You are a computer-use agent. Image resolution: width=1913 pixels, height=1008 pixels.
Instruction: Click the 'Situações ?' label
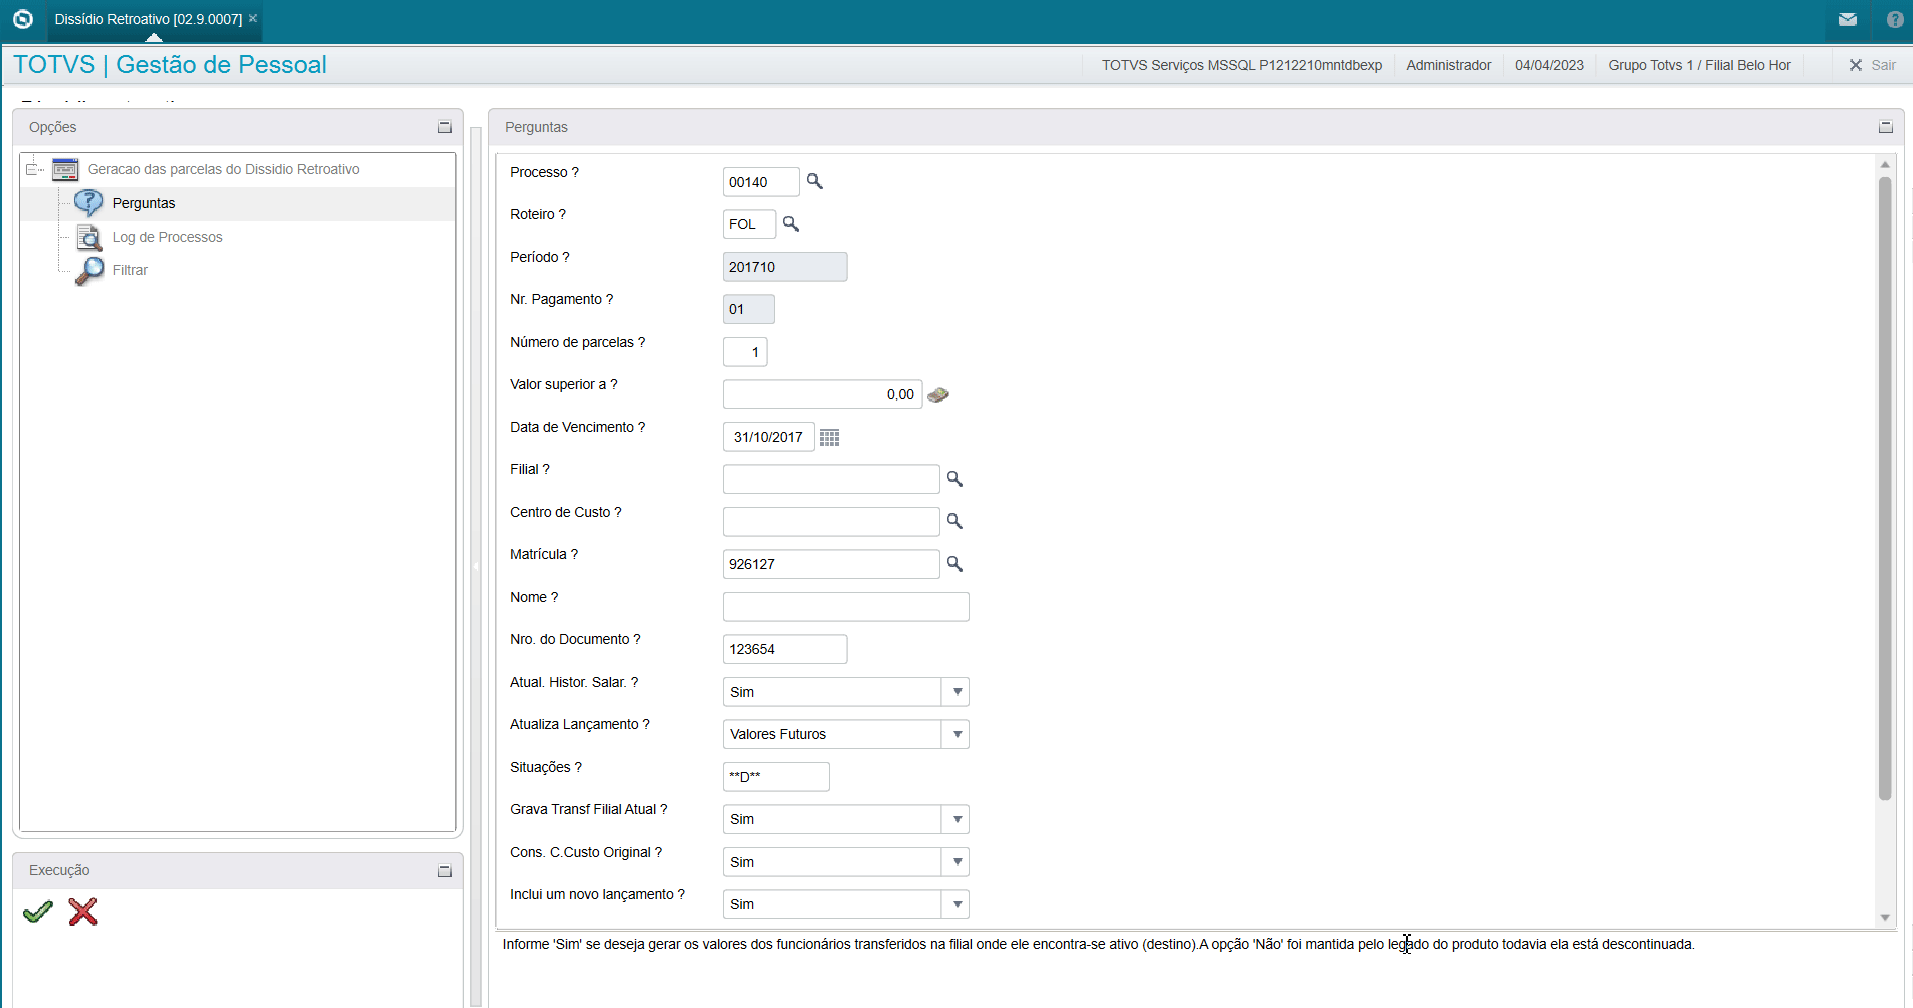pos(546,767)
